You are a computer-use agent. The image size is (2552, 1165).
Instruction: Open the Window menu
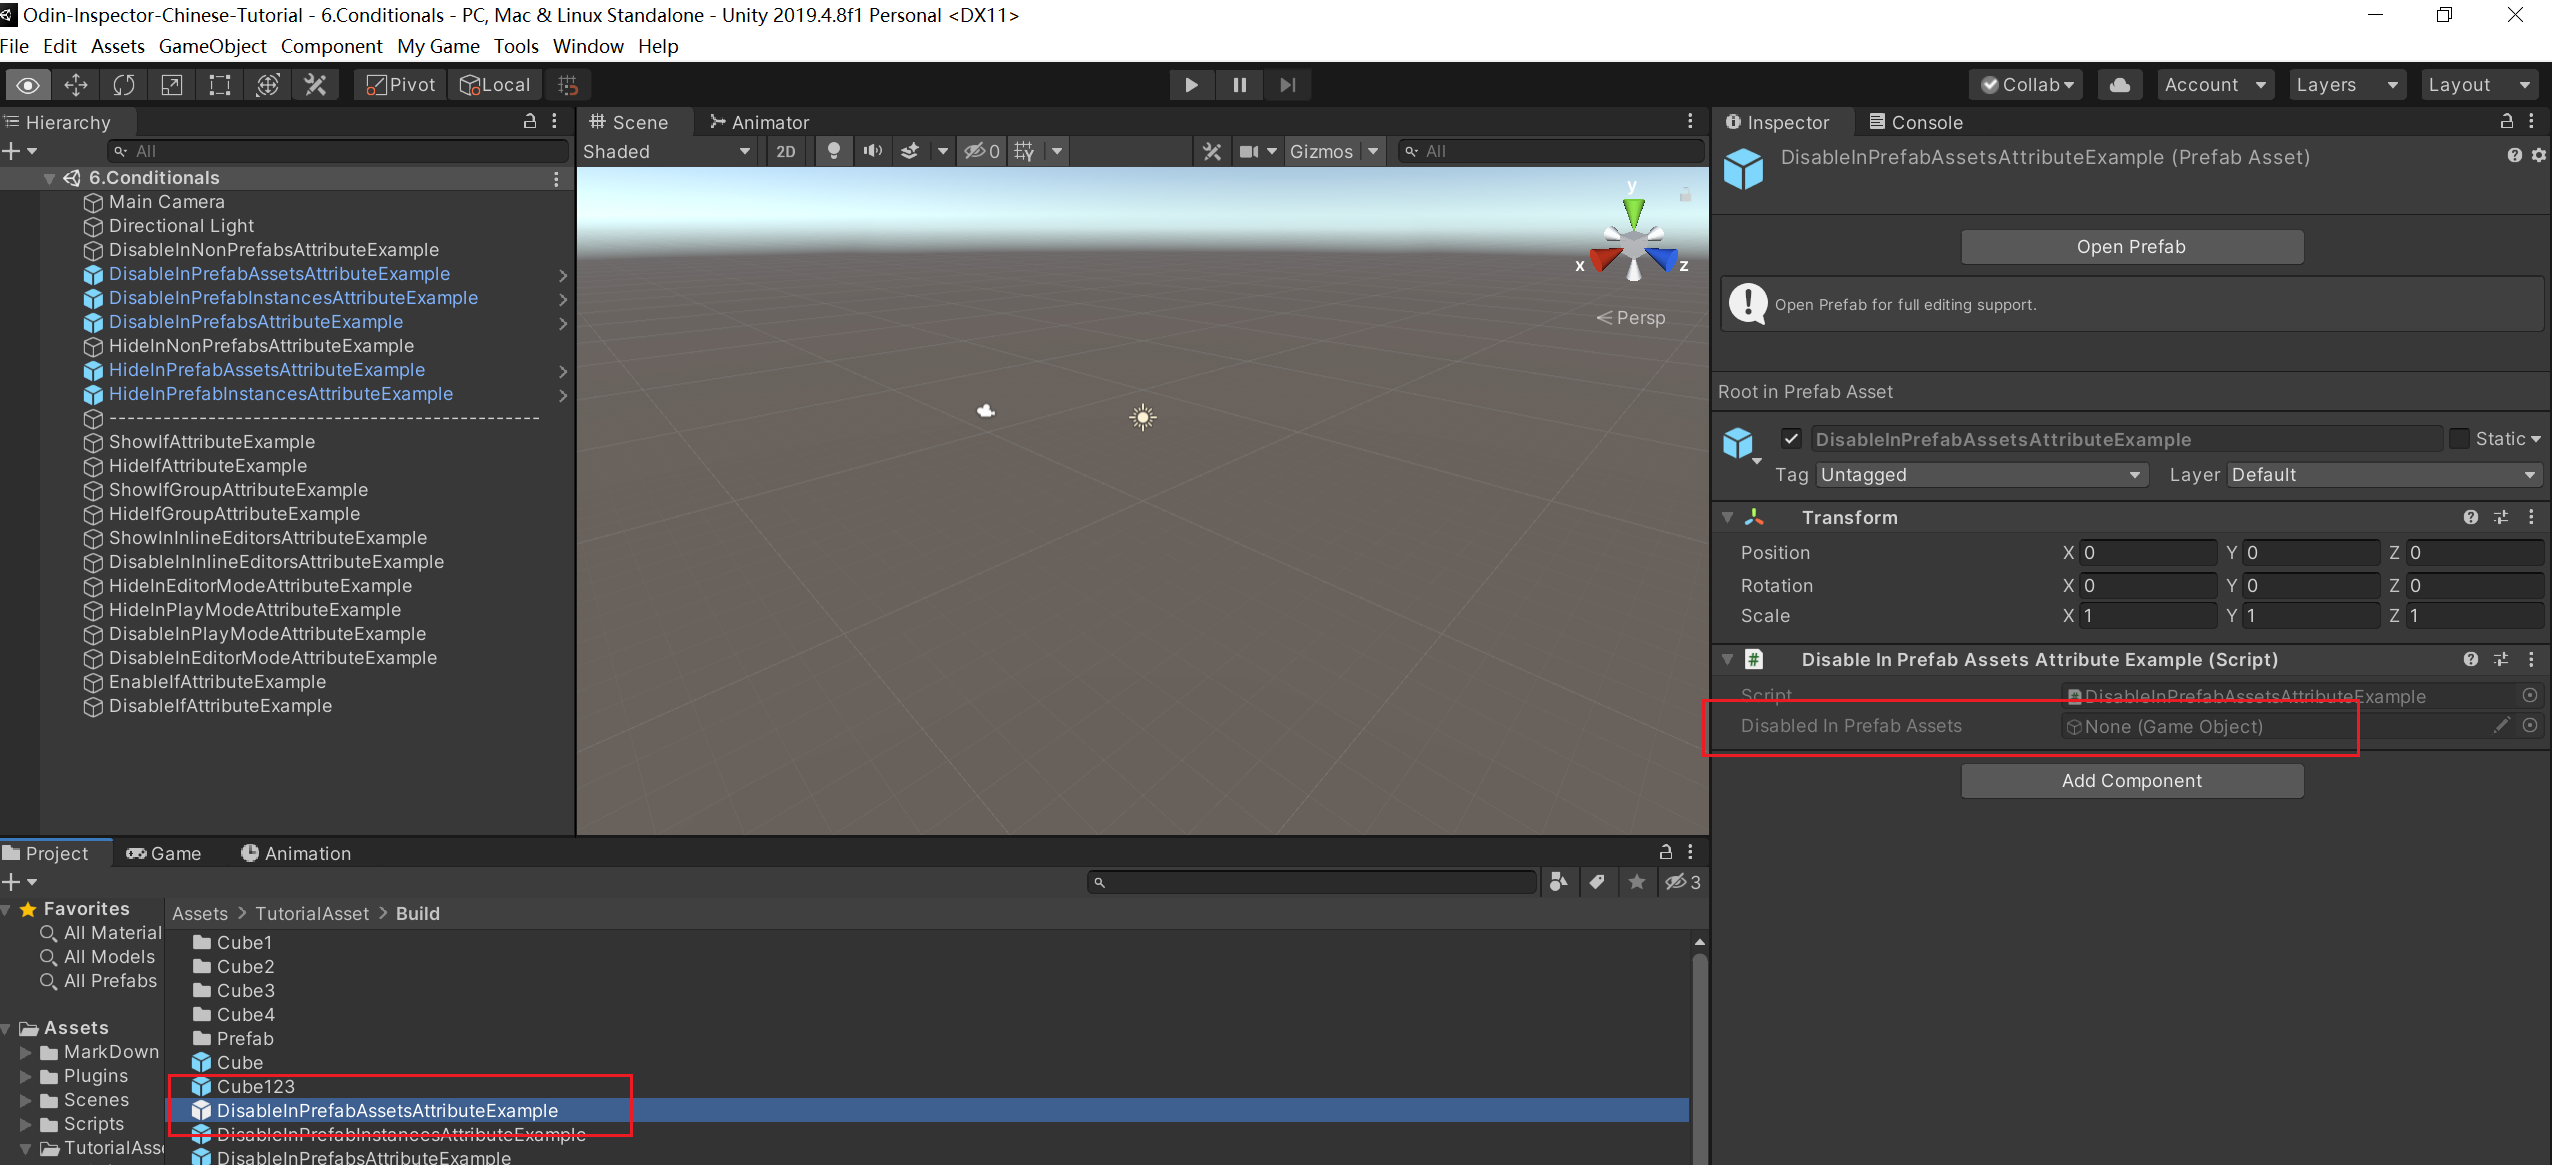[x=588, y=46]
